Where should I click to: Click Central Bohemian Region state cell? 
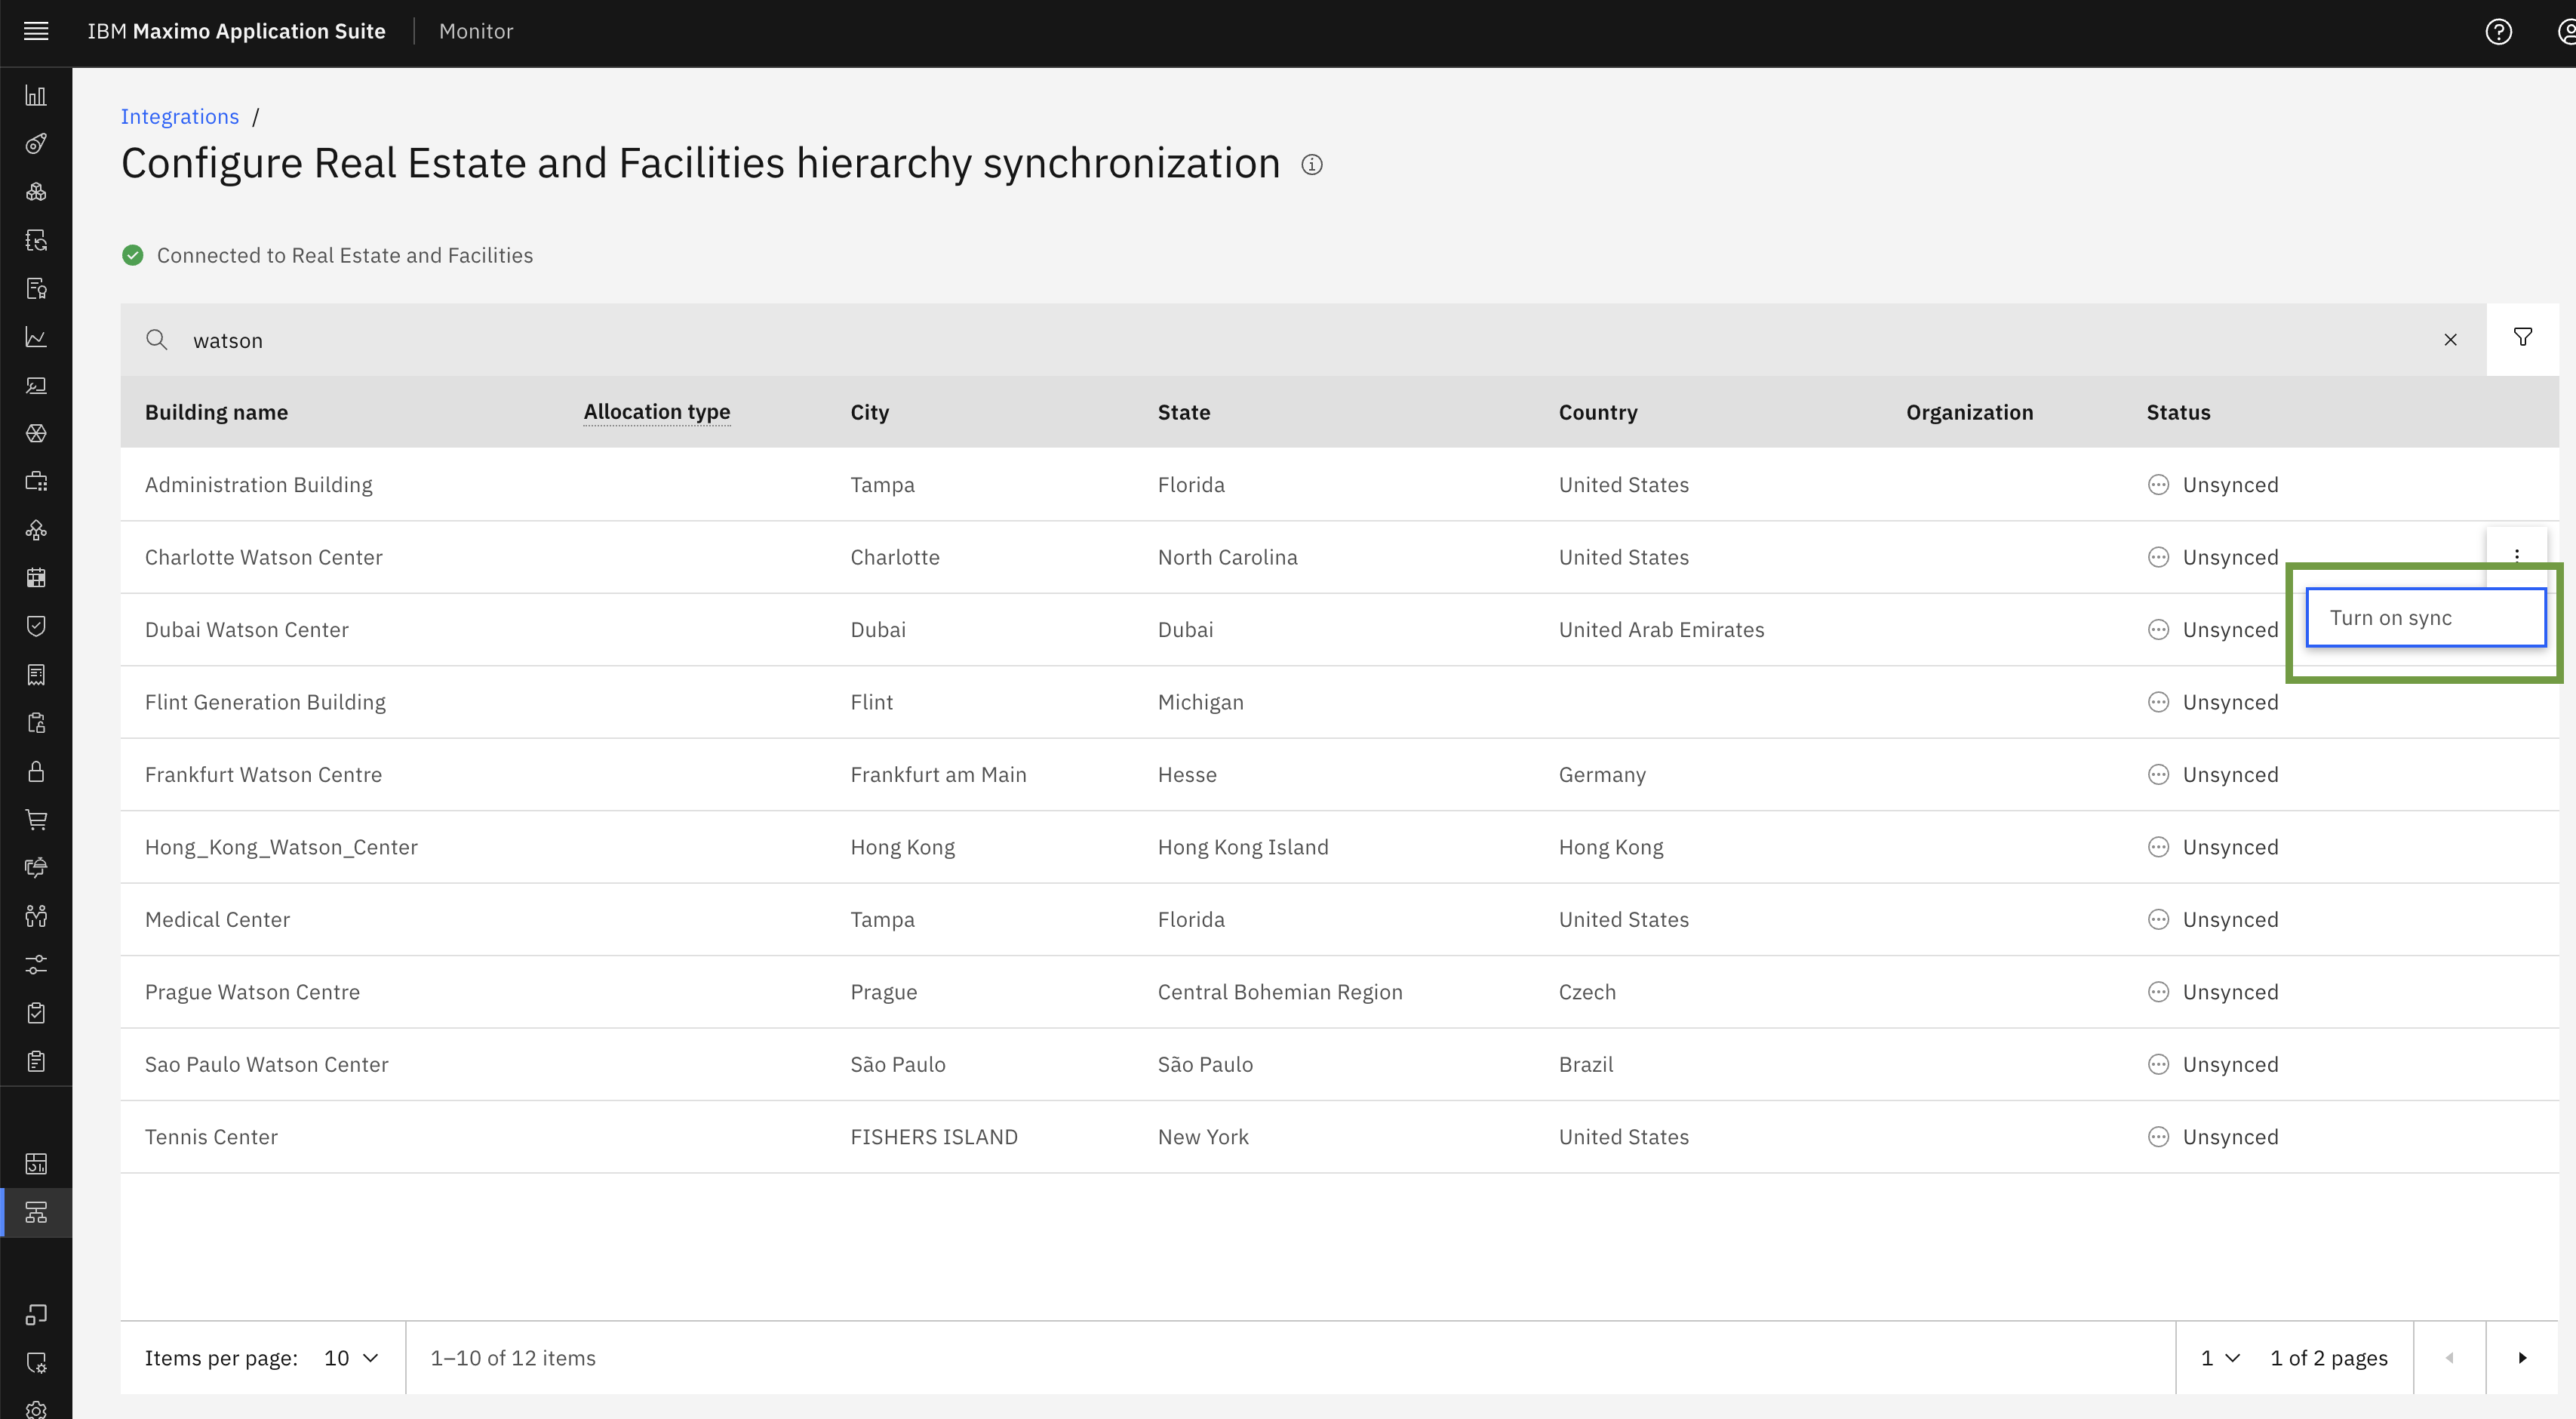pyautogui.click(x=1280, y=992)
